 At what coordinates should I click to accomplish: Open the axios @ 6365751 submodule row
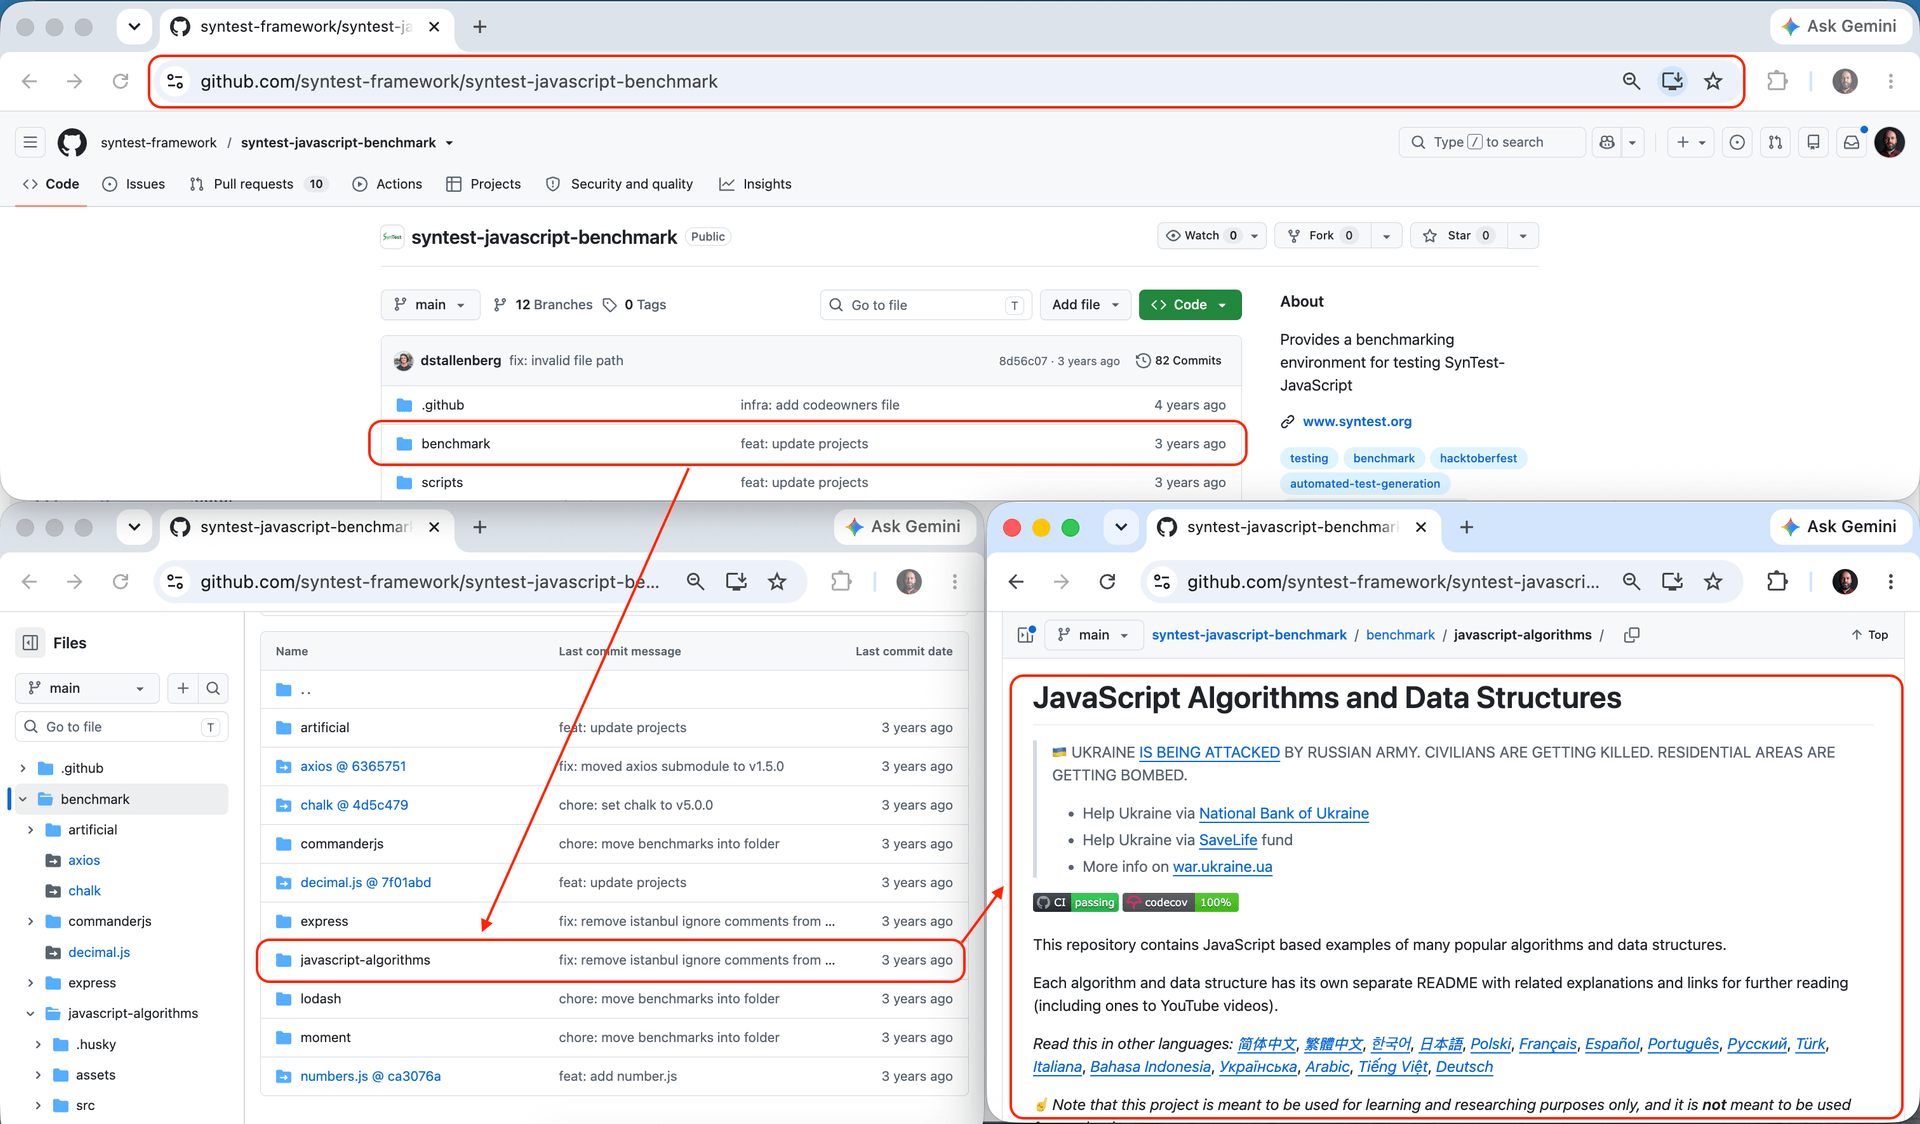pyautogui.click(x=353, y=766)
